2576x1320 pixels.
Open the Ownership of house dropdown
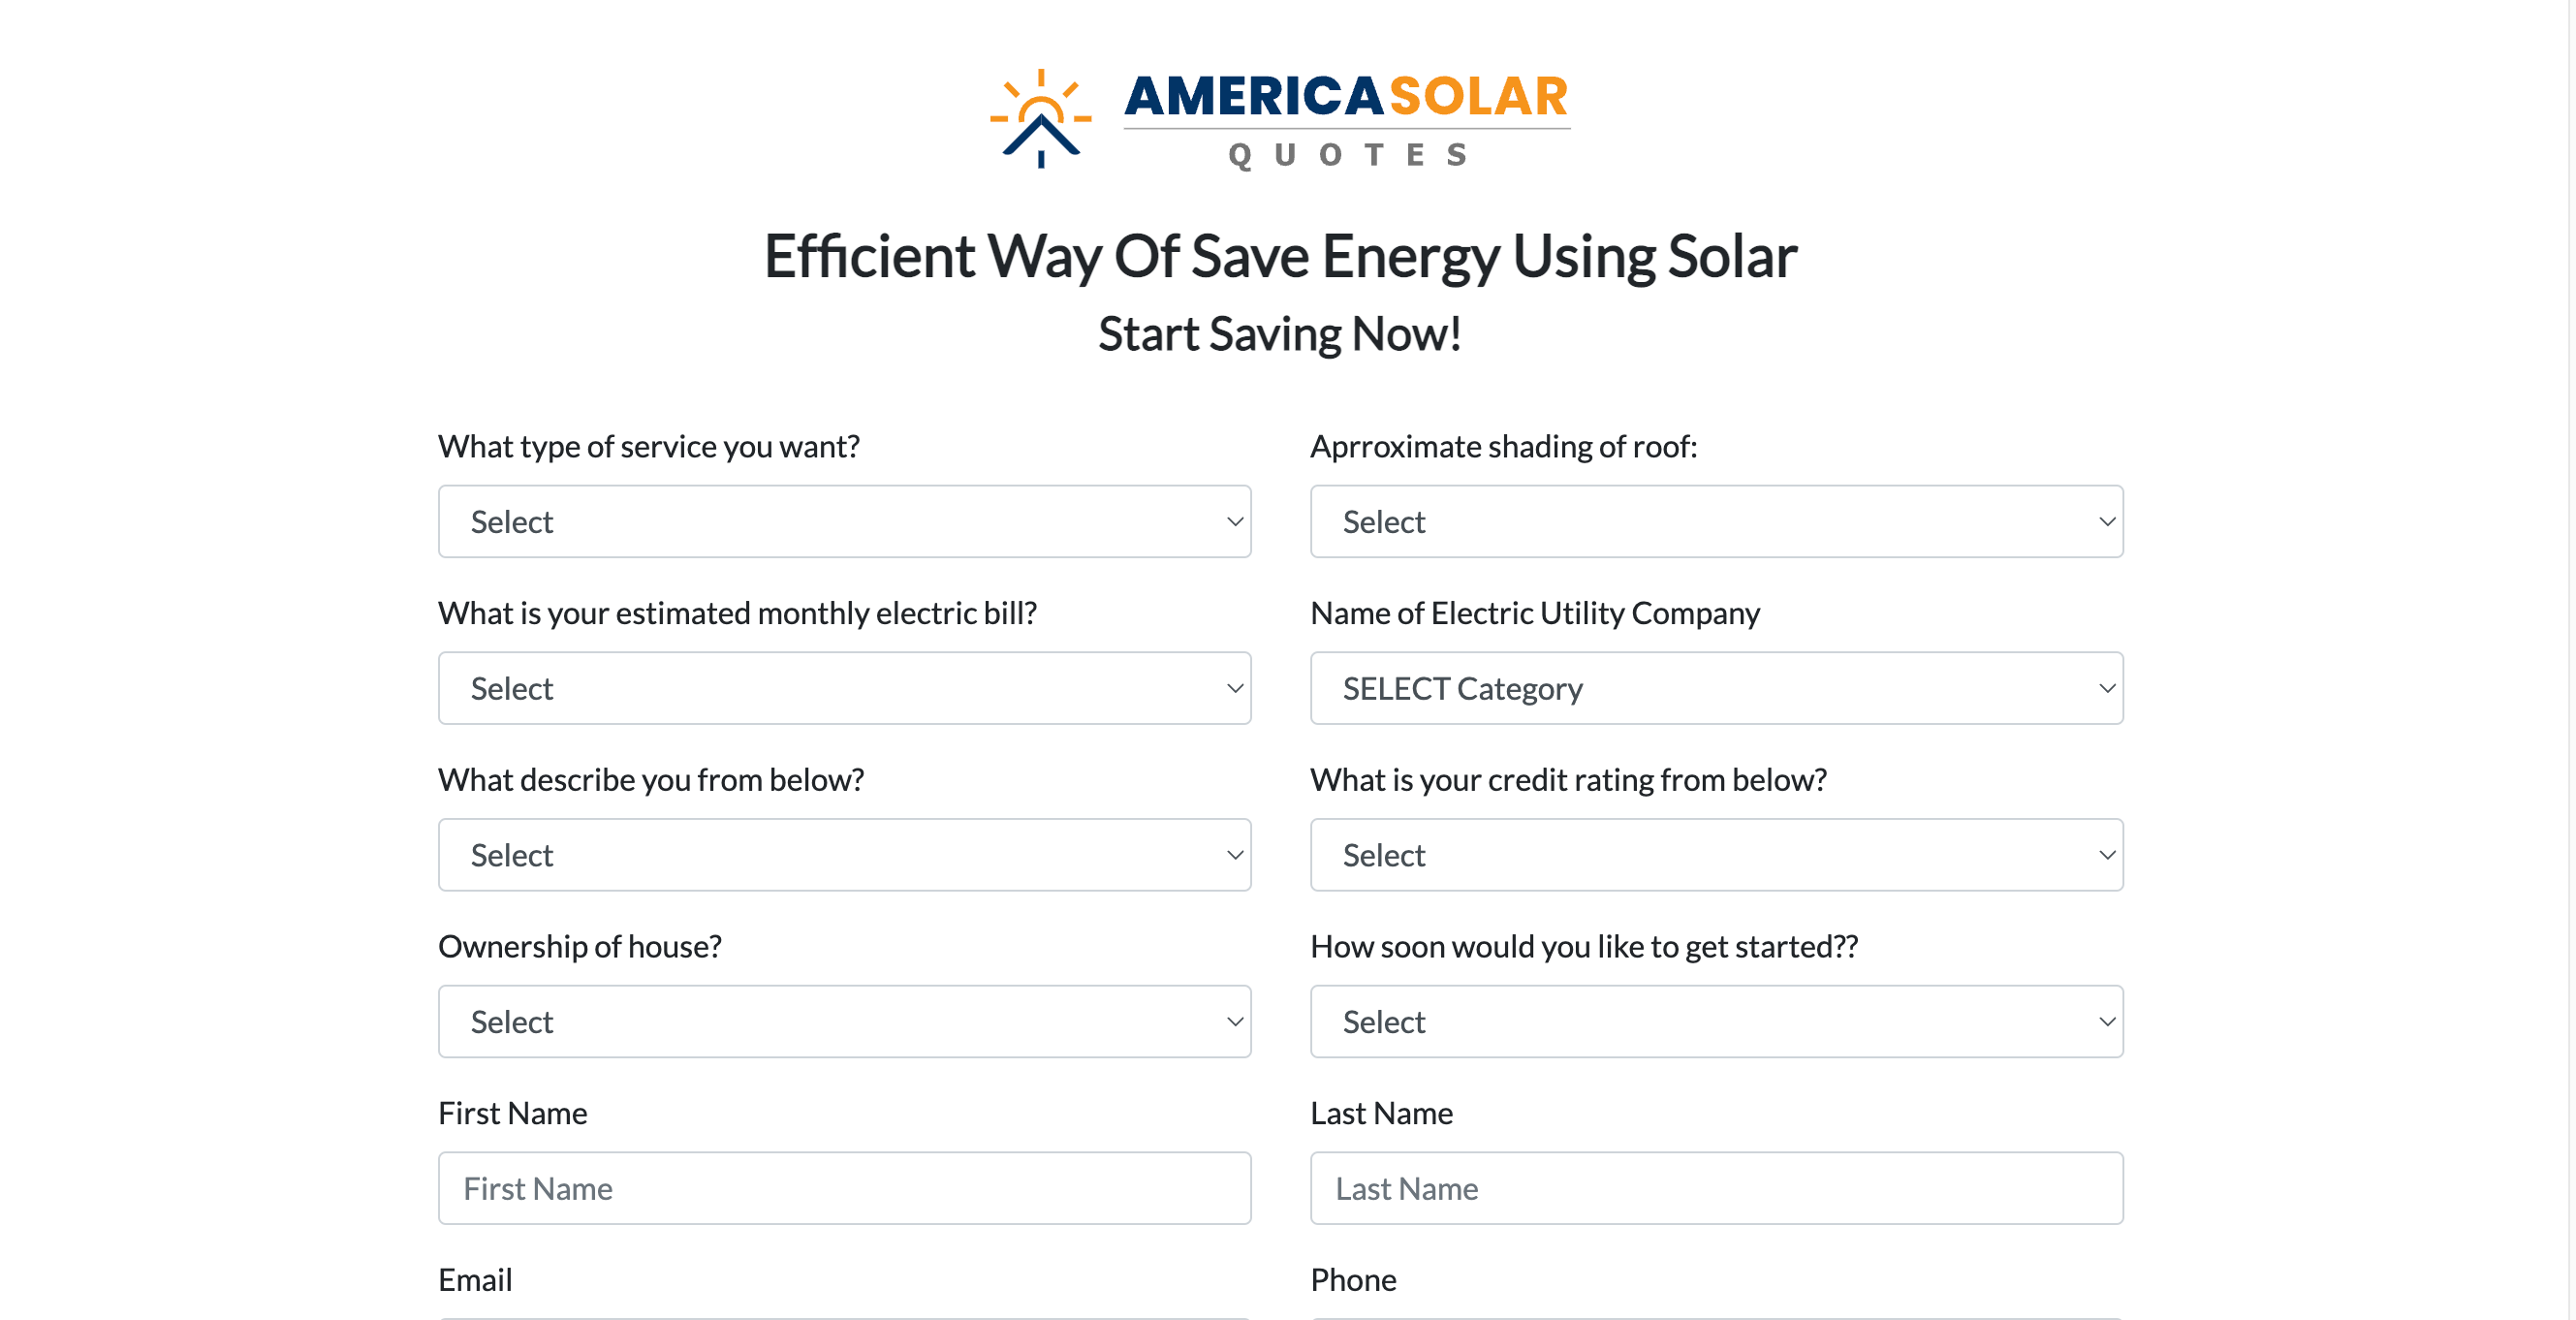(x=844, y=1021)
